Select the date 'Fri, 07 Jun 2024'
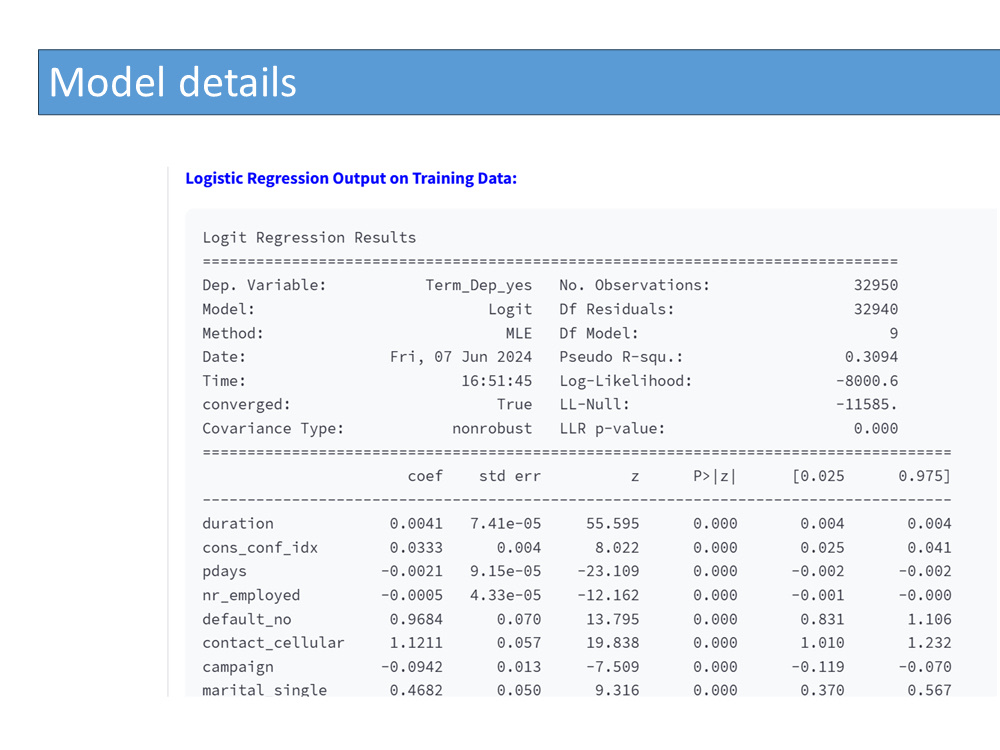The width and height of the screenshot is (1000, 750). coord(461,357)
